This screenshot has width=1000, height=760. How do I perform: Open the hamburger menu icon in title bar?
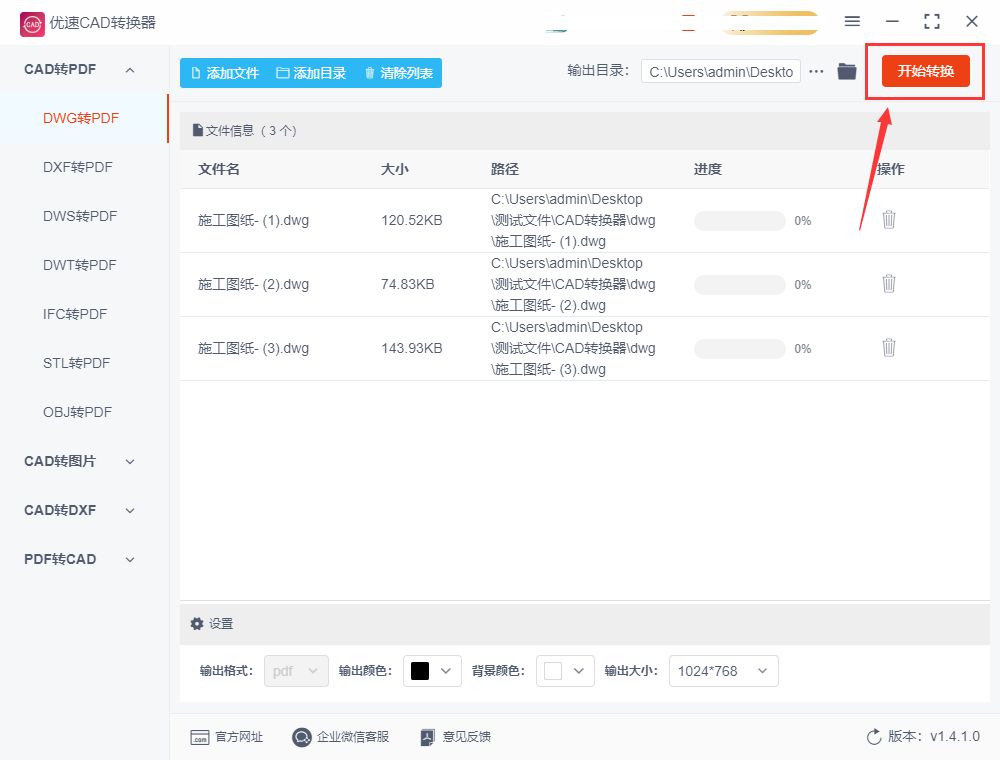[852, 22]
